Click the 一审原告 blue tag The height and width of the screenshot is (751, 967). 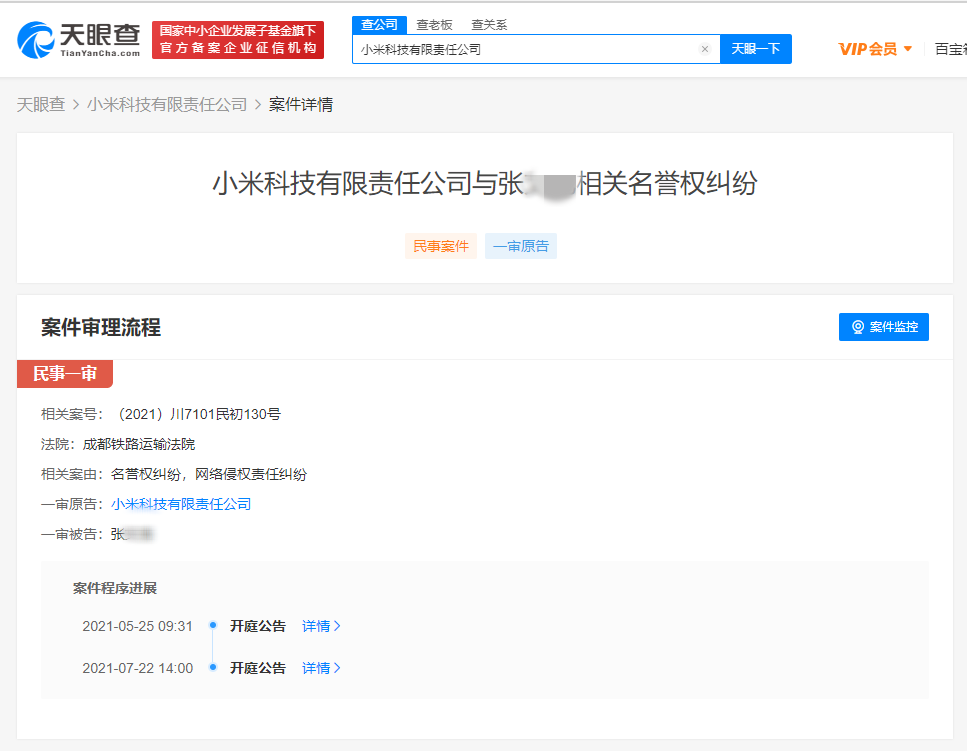521,246
